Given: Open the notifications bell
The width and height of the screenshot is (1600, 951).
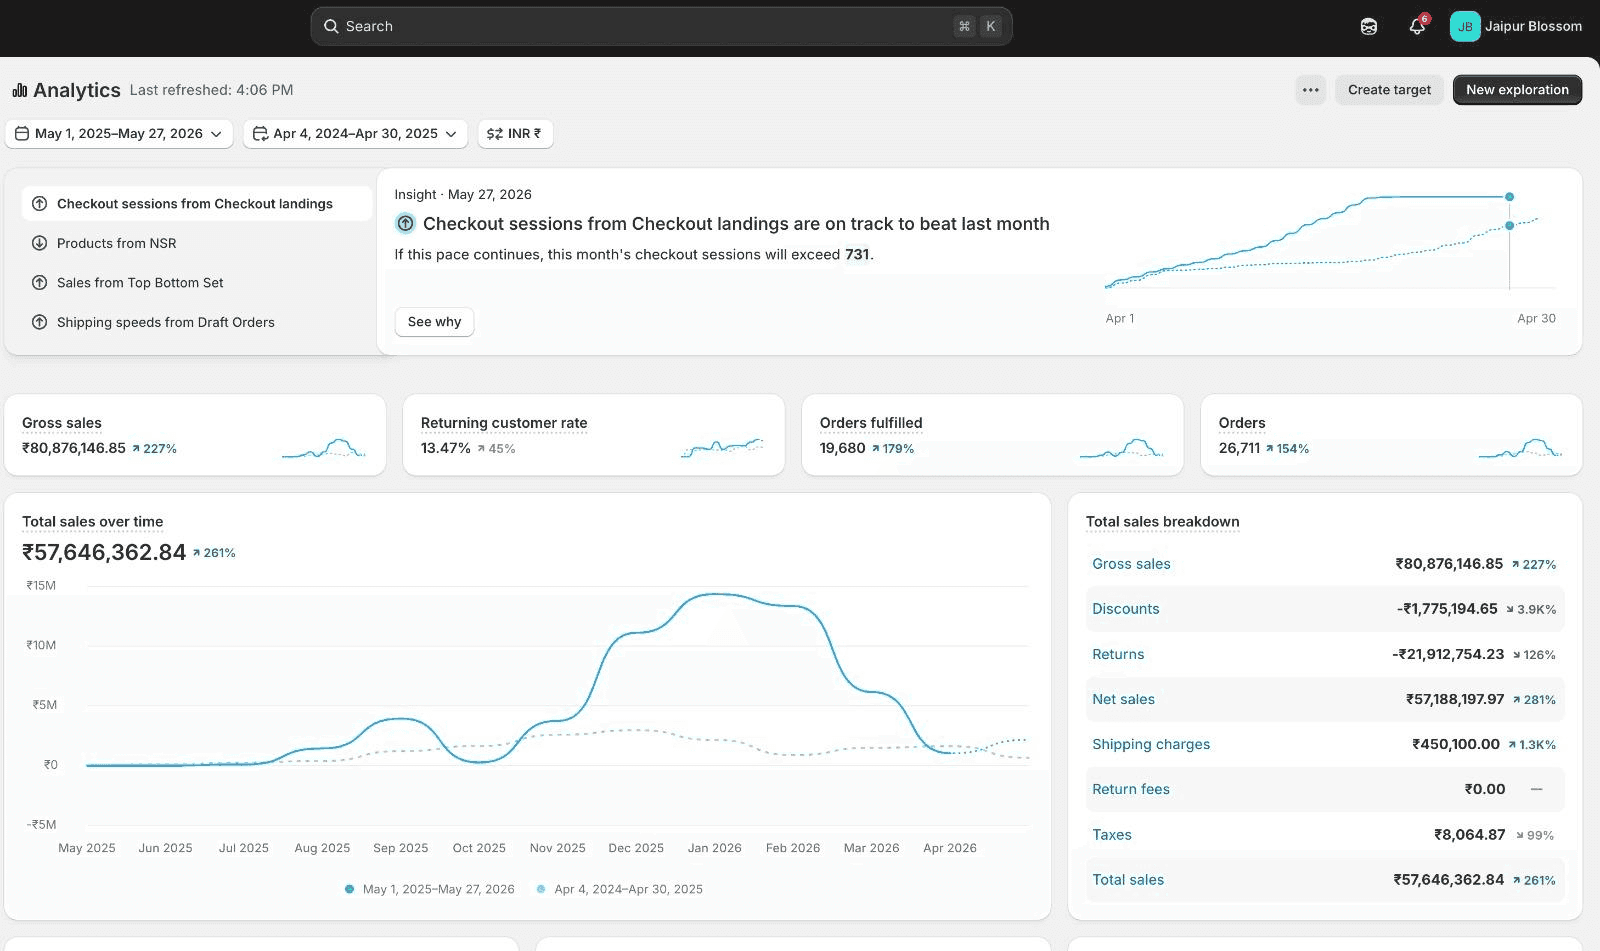Looking at the screenshot, I should point(1417,26).
